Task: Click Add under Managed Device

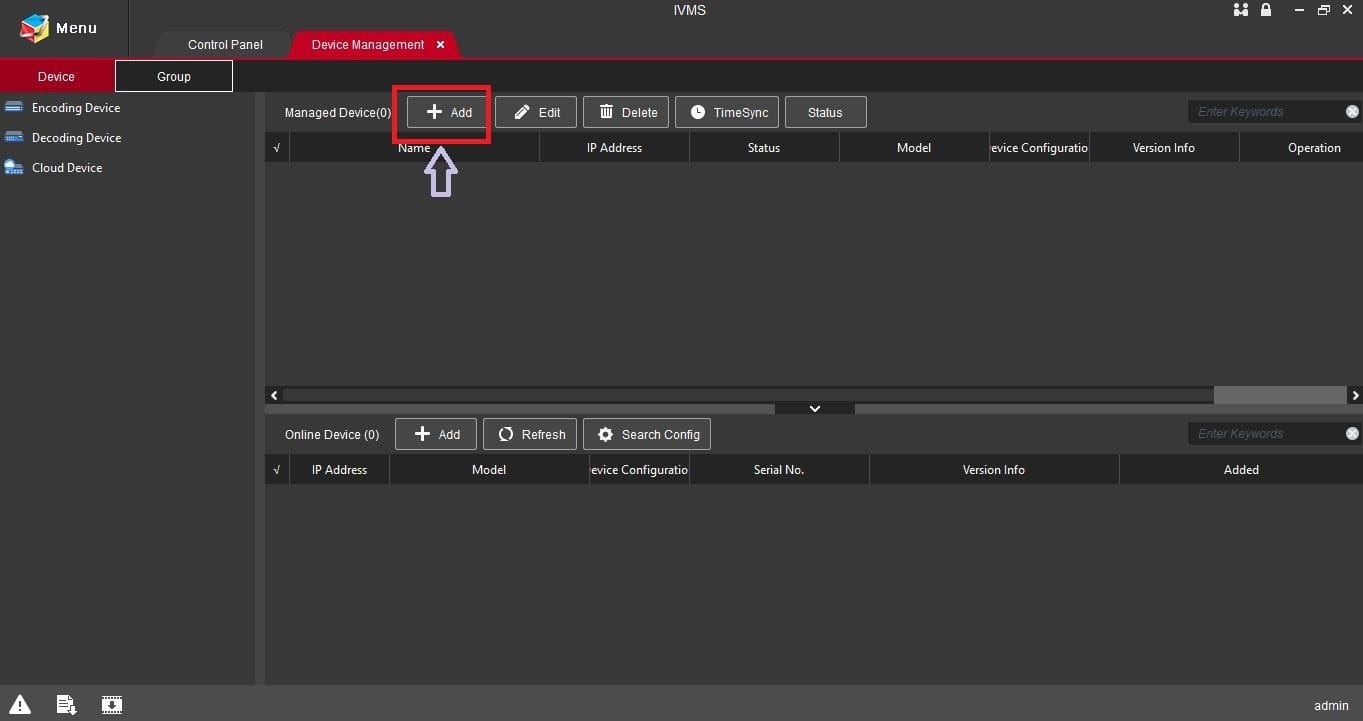Action: click(444, 112)
